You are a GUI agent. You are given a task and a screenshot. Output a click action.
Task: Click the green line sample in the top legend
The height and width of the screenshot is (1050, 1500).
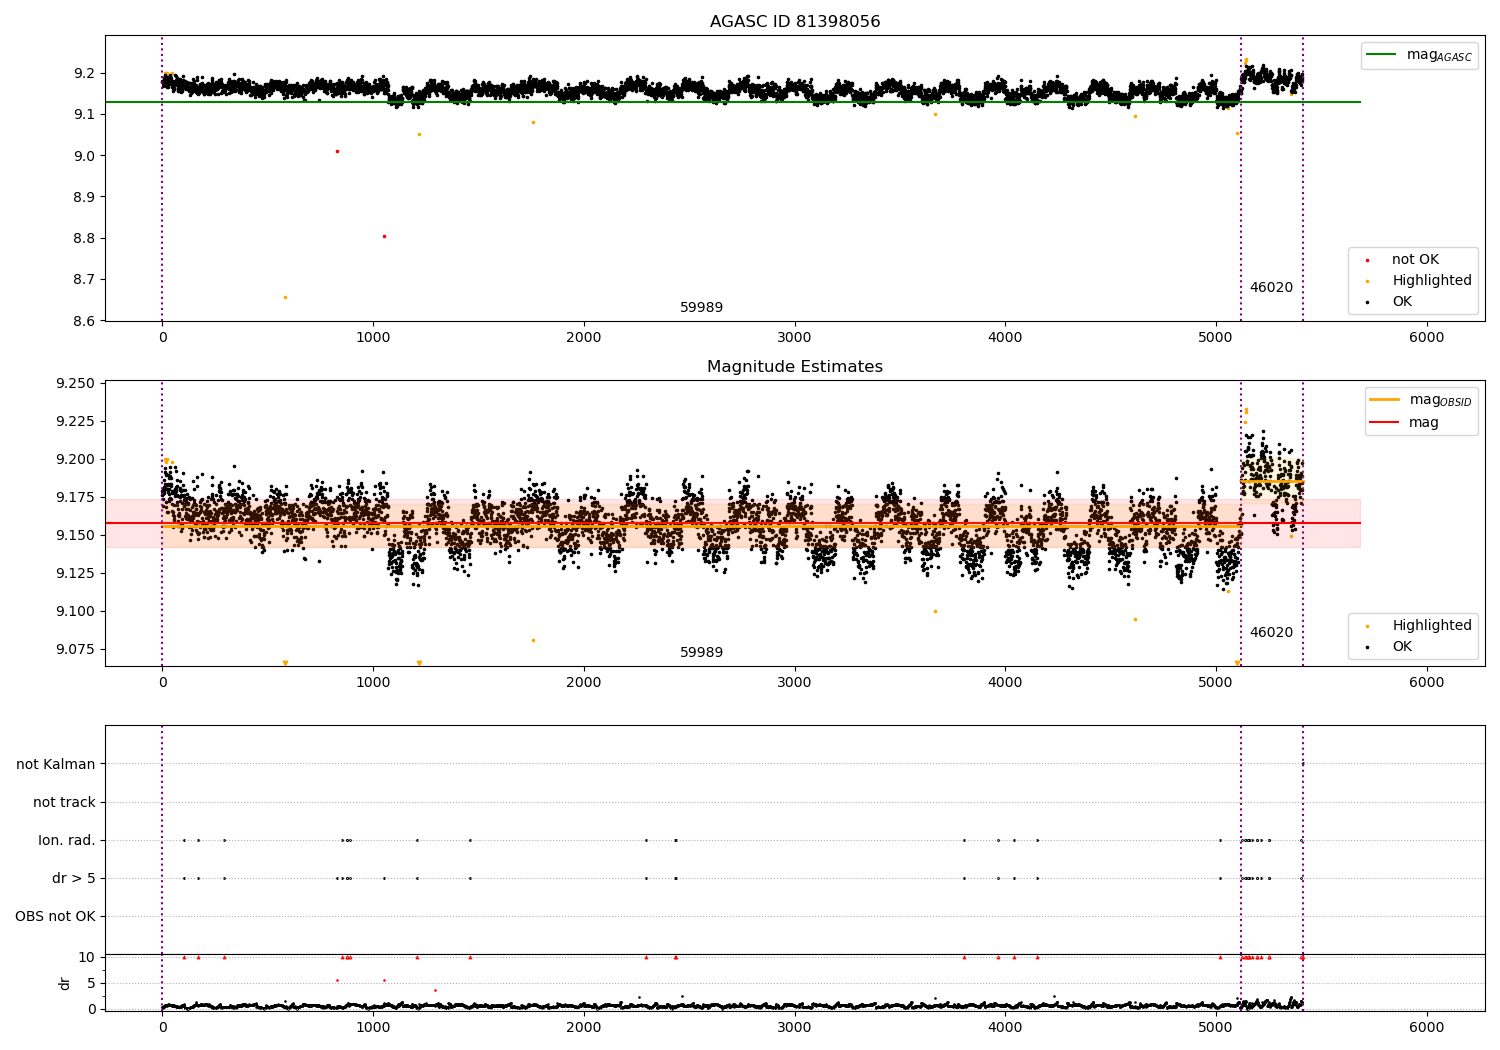[x=1381, y=55]
